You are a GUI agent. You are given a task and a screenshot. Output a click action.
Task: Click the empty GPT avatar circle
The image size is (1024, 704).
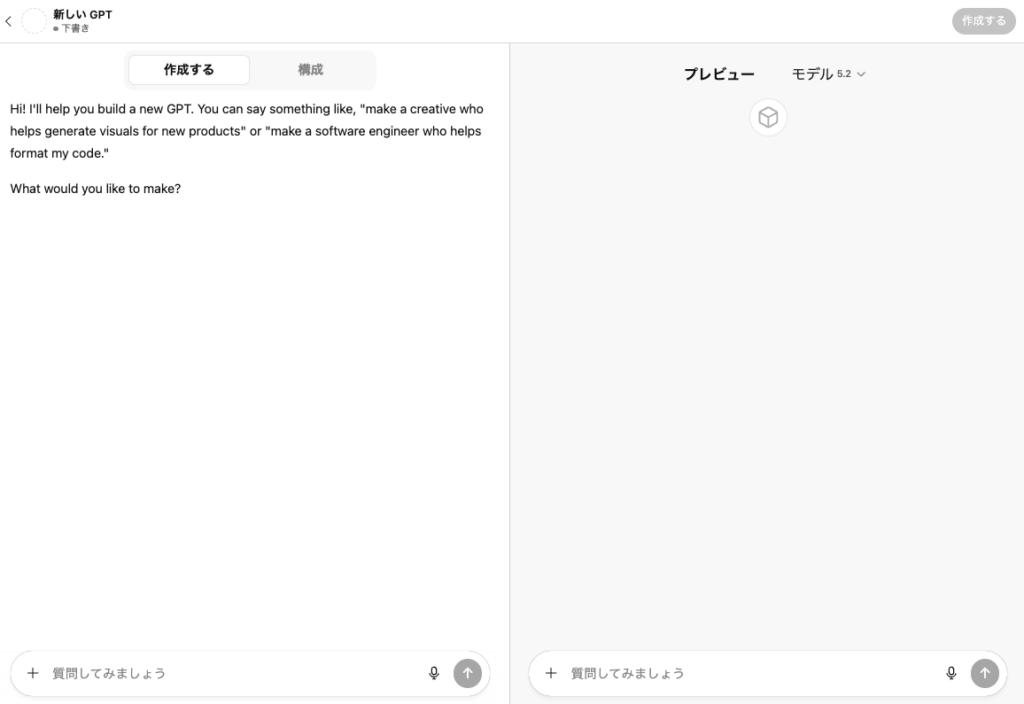tap(34, 21)
